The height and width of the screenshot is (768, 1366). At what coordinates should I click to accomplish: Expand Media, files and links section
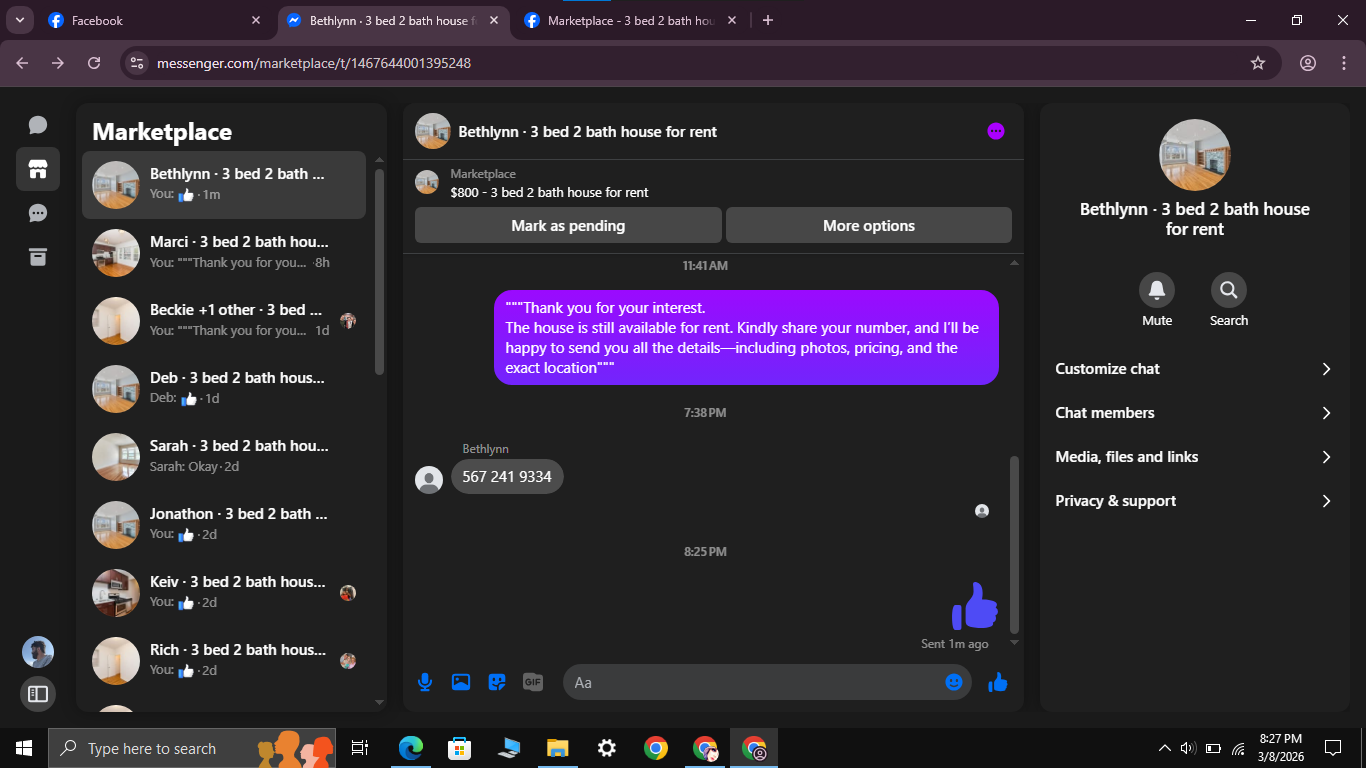[1194, 457]
